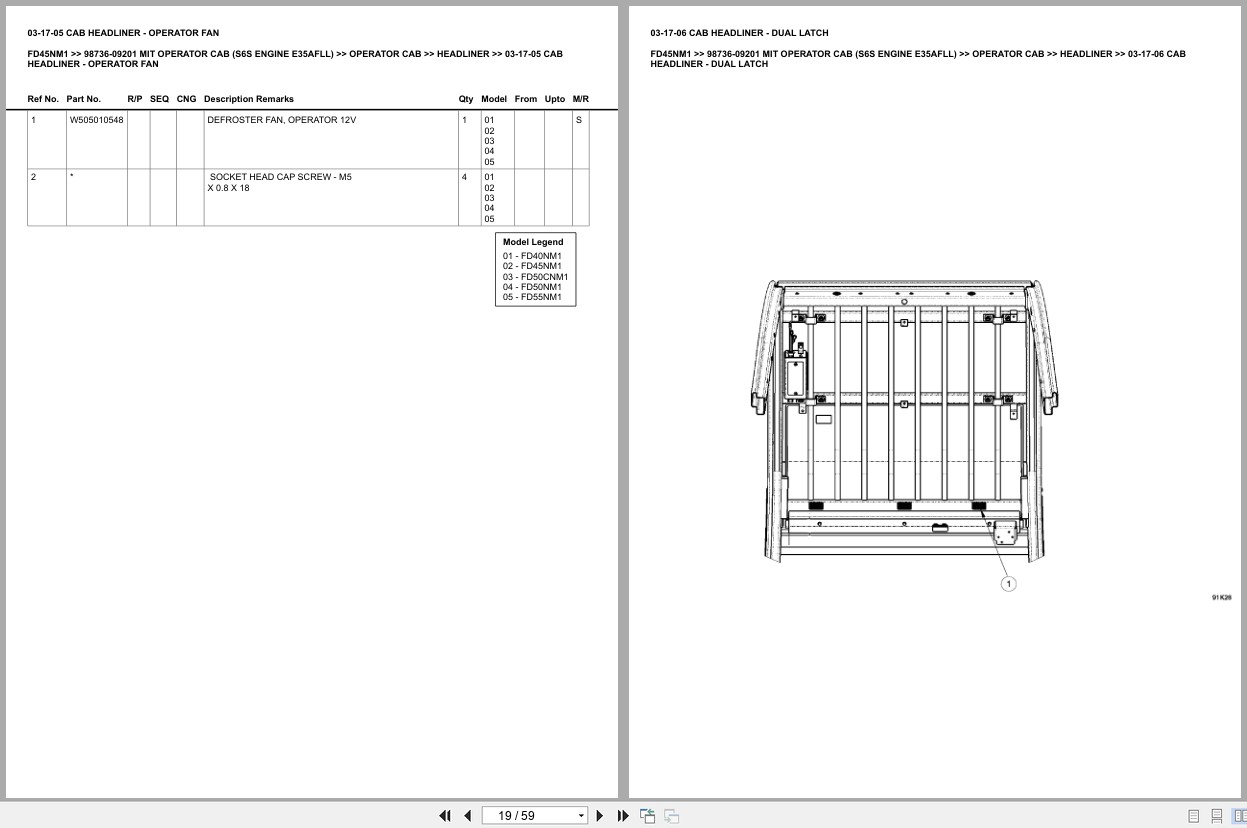Click DEFROSTER FAN, OPERATOR 12V description

tap(281, 120)
